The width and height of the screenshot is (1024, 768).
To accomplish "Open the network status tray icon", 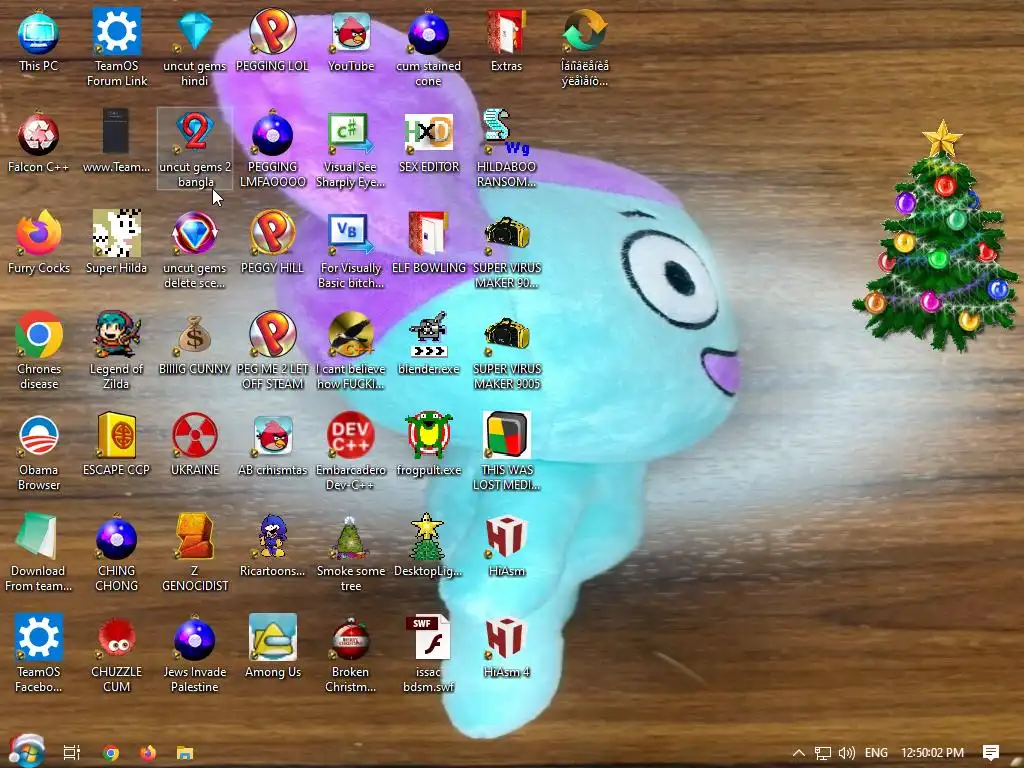I will [823, 753].
